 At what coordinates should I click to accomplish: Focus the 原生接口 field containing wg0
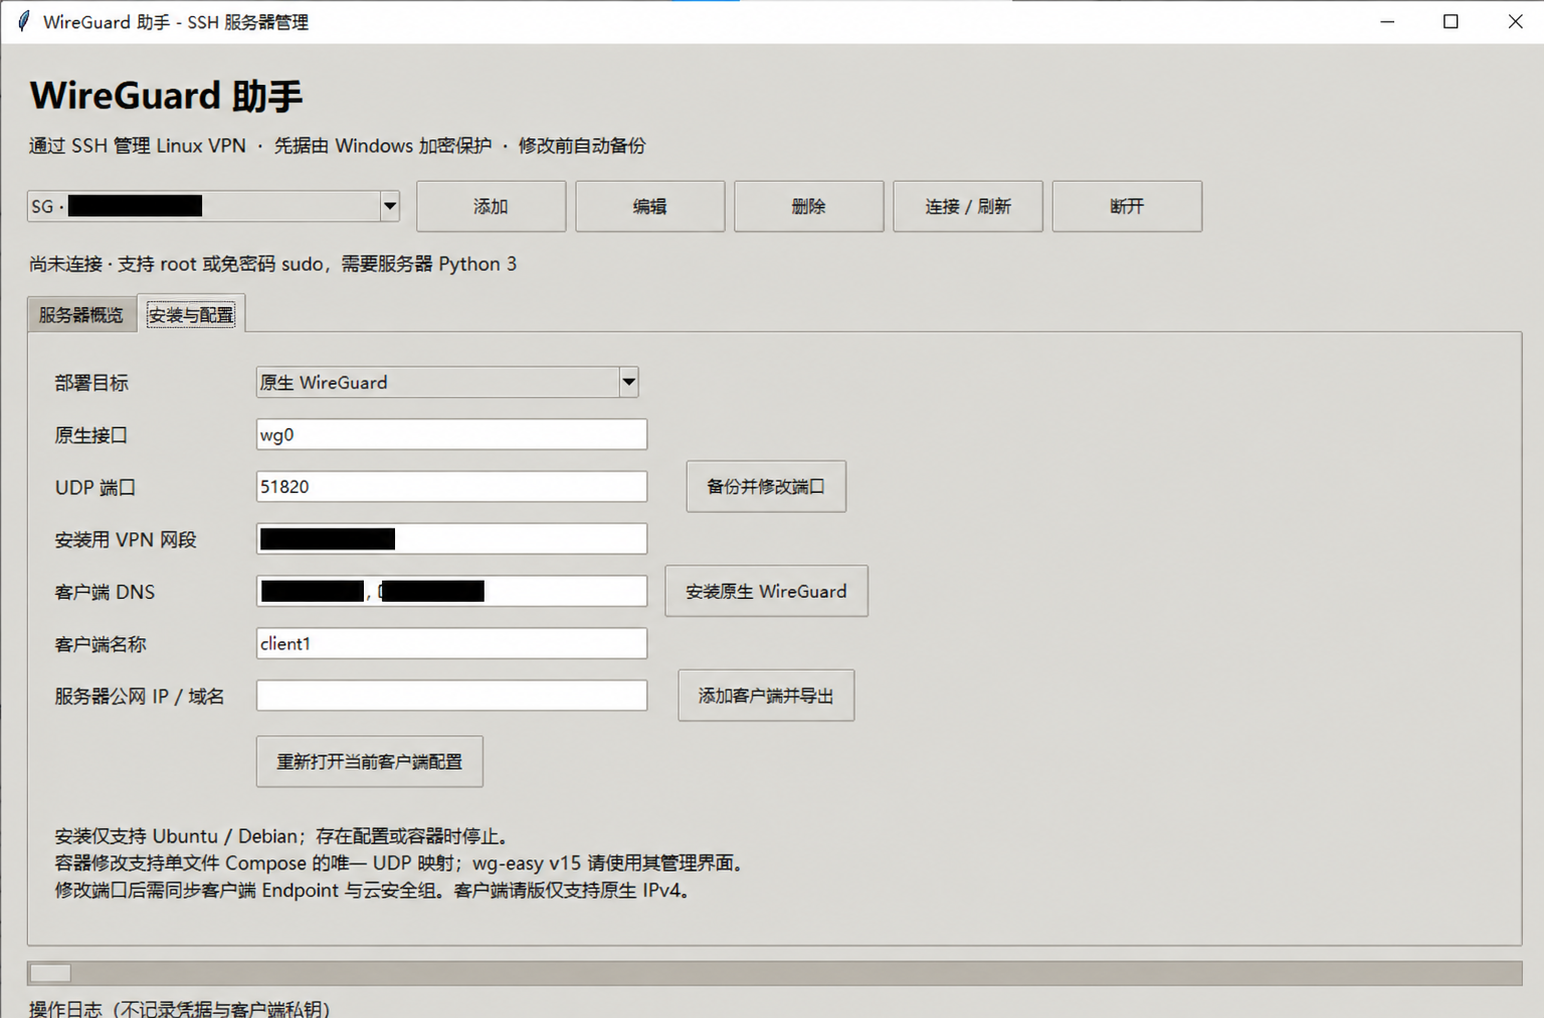pos(452,435)
